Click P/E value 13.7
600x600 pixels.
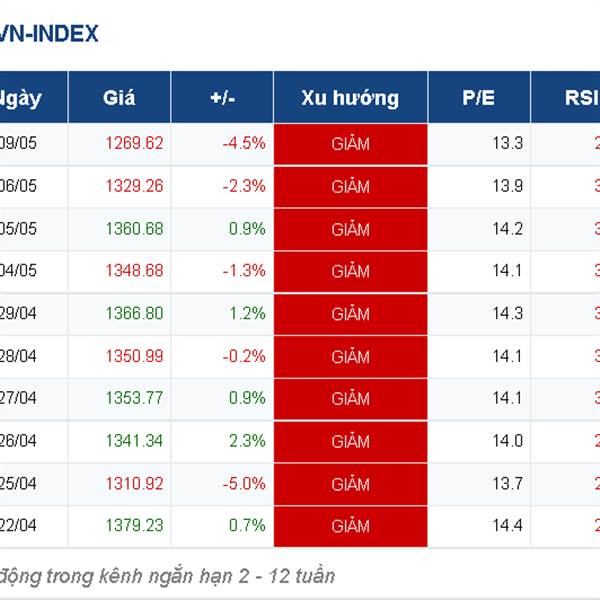(507, 484)
